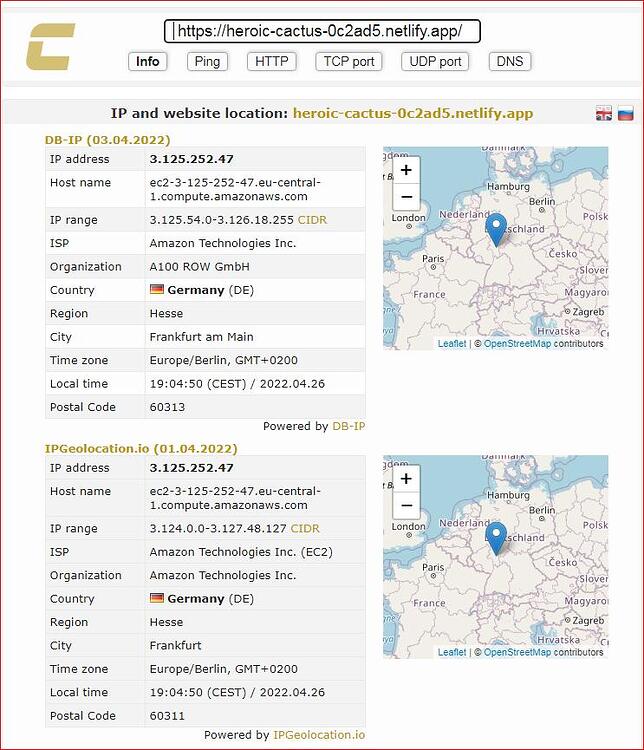The height and width of the screenshot is (750, 644).
Task: Zoom in on the IPGeolocation.io map
Action: pyautogui.click(x=406, y=479)
